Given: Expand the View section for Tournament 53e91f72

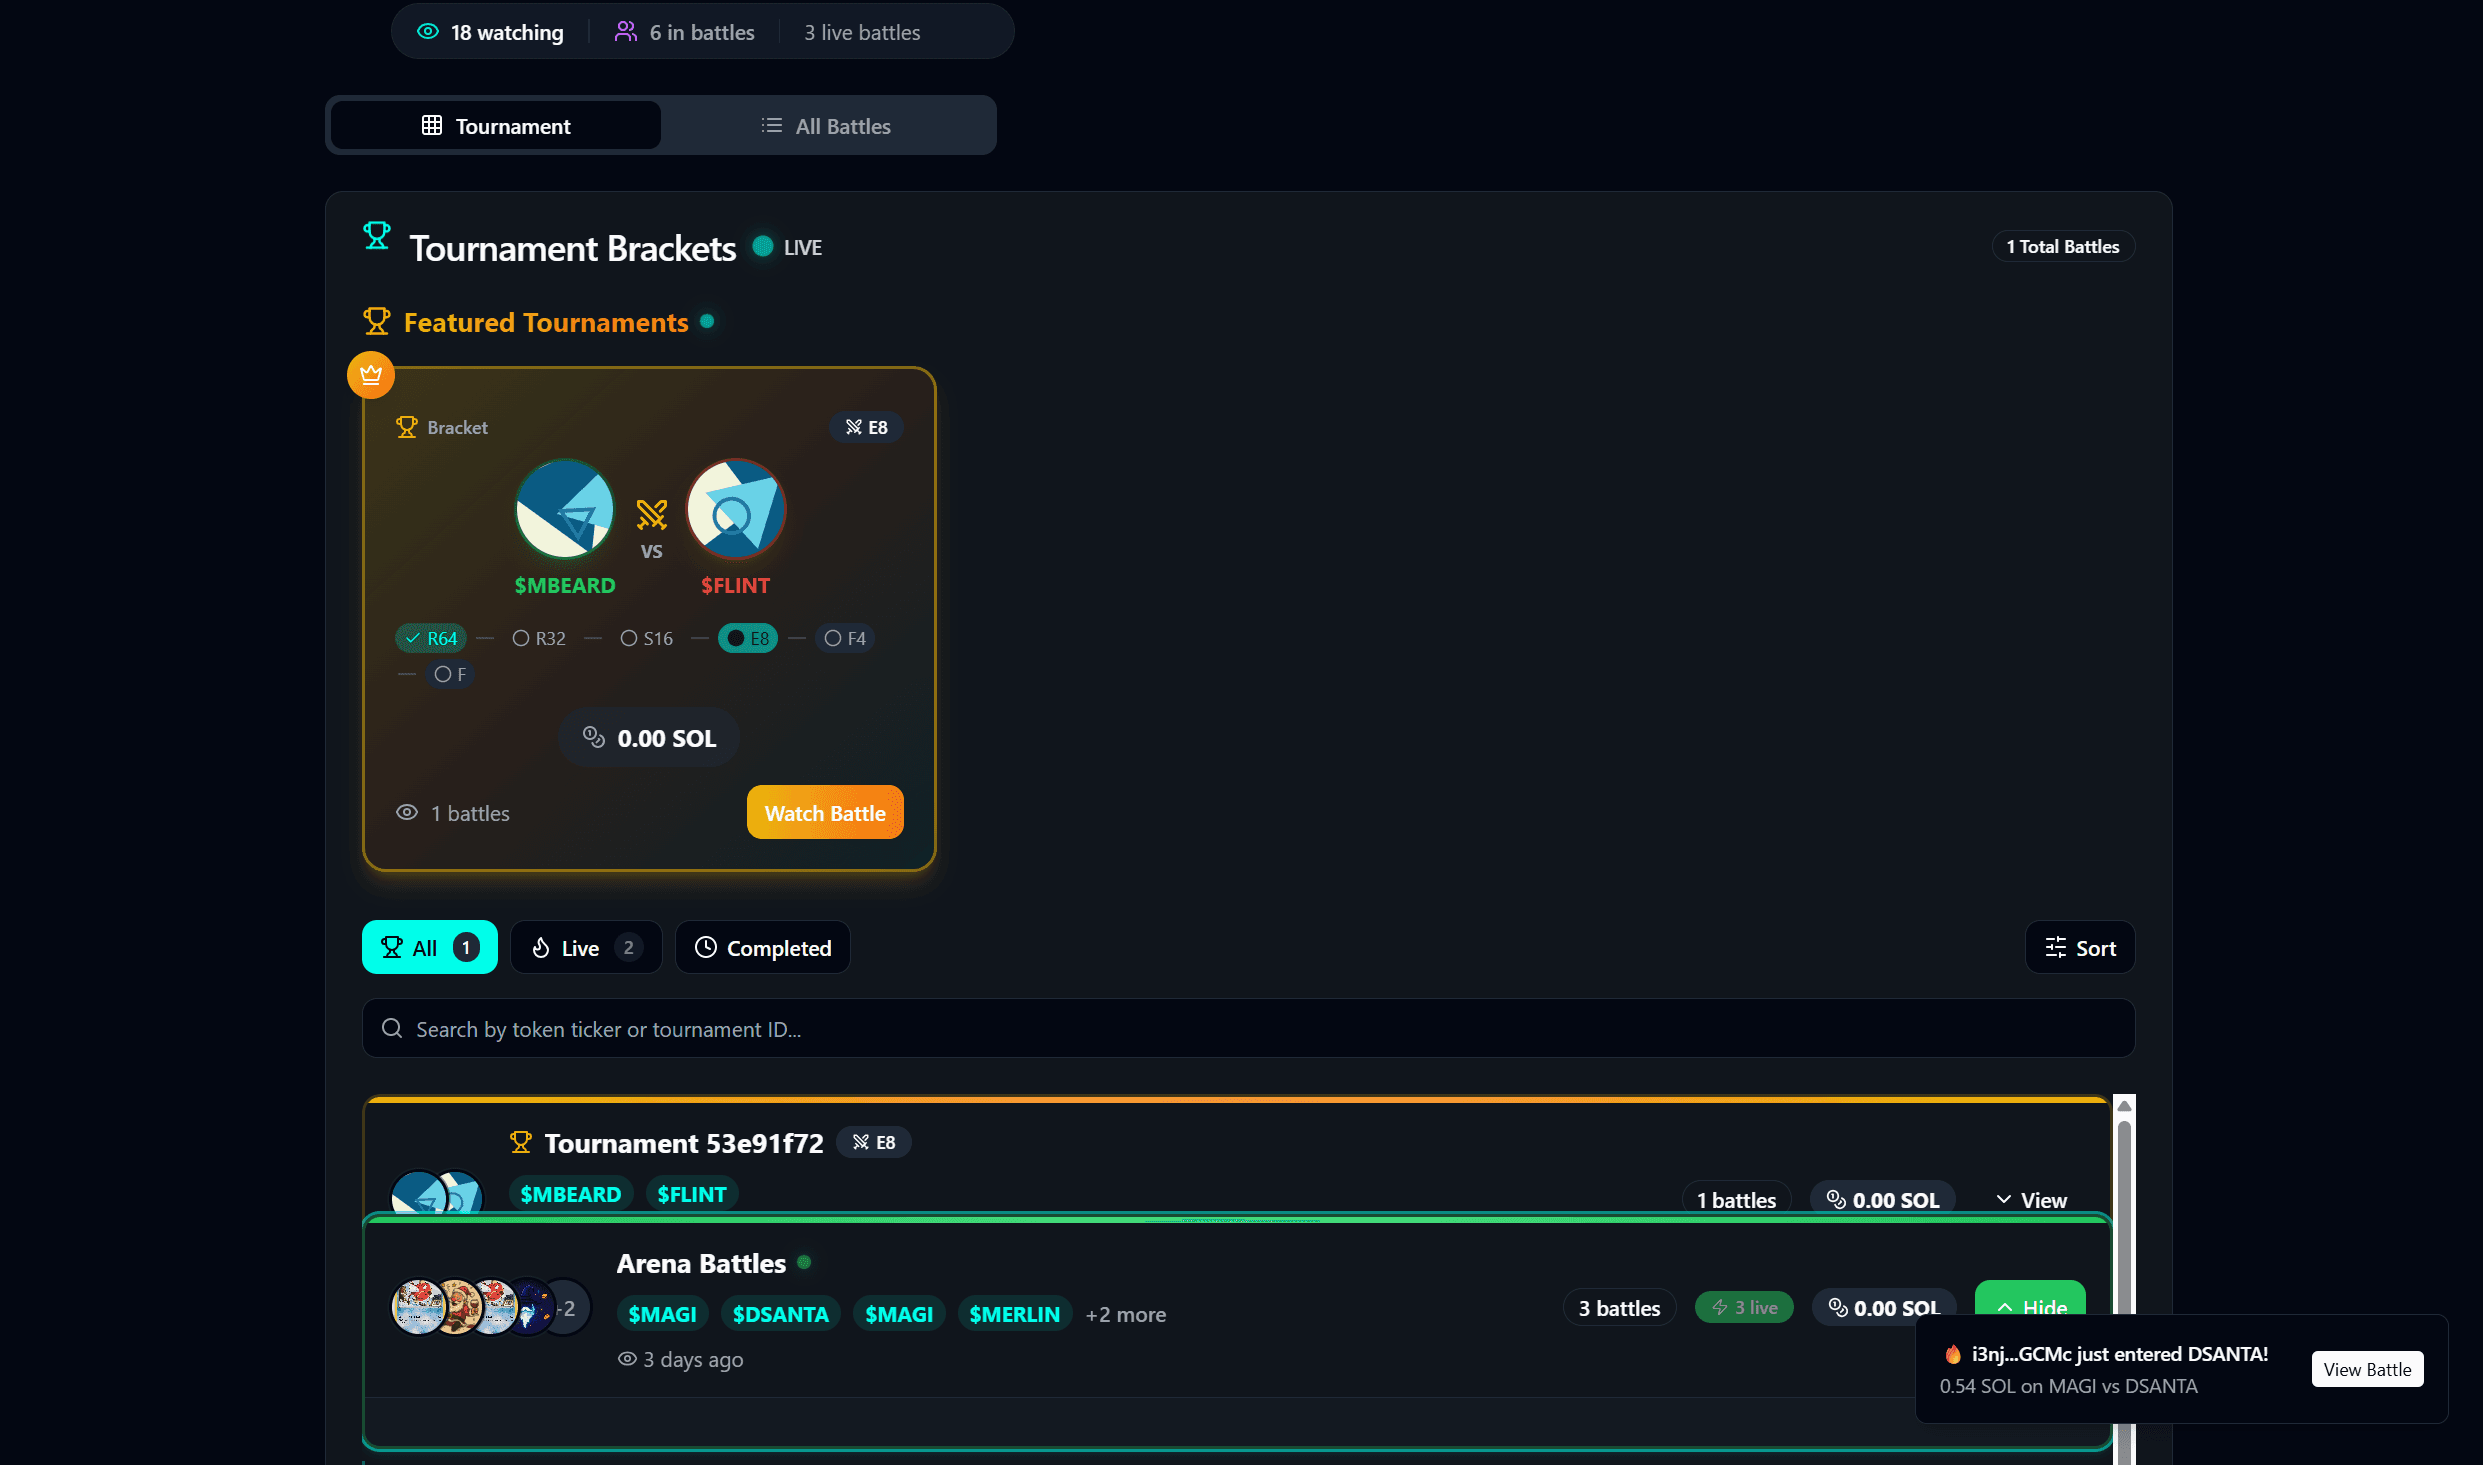Looking at the screenshot, I should (x=2030, y=1199).
